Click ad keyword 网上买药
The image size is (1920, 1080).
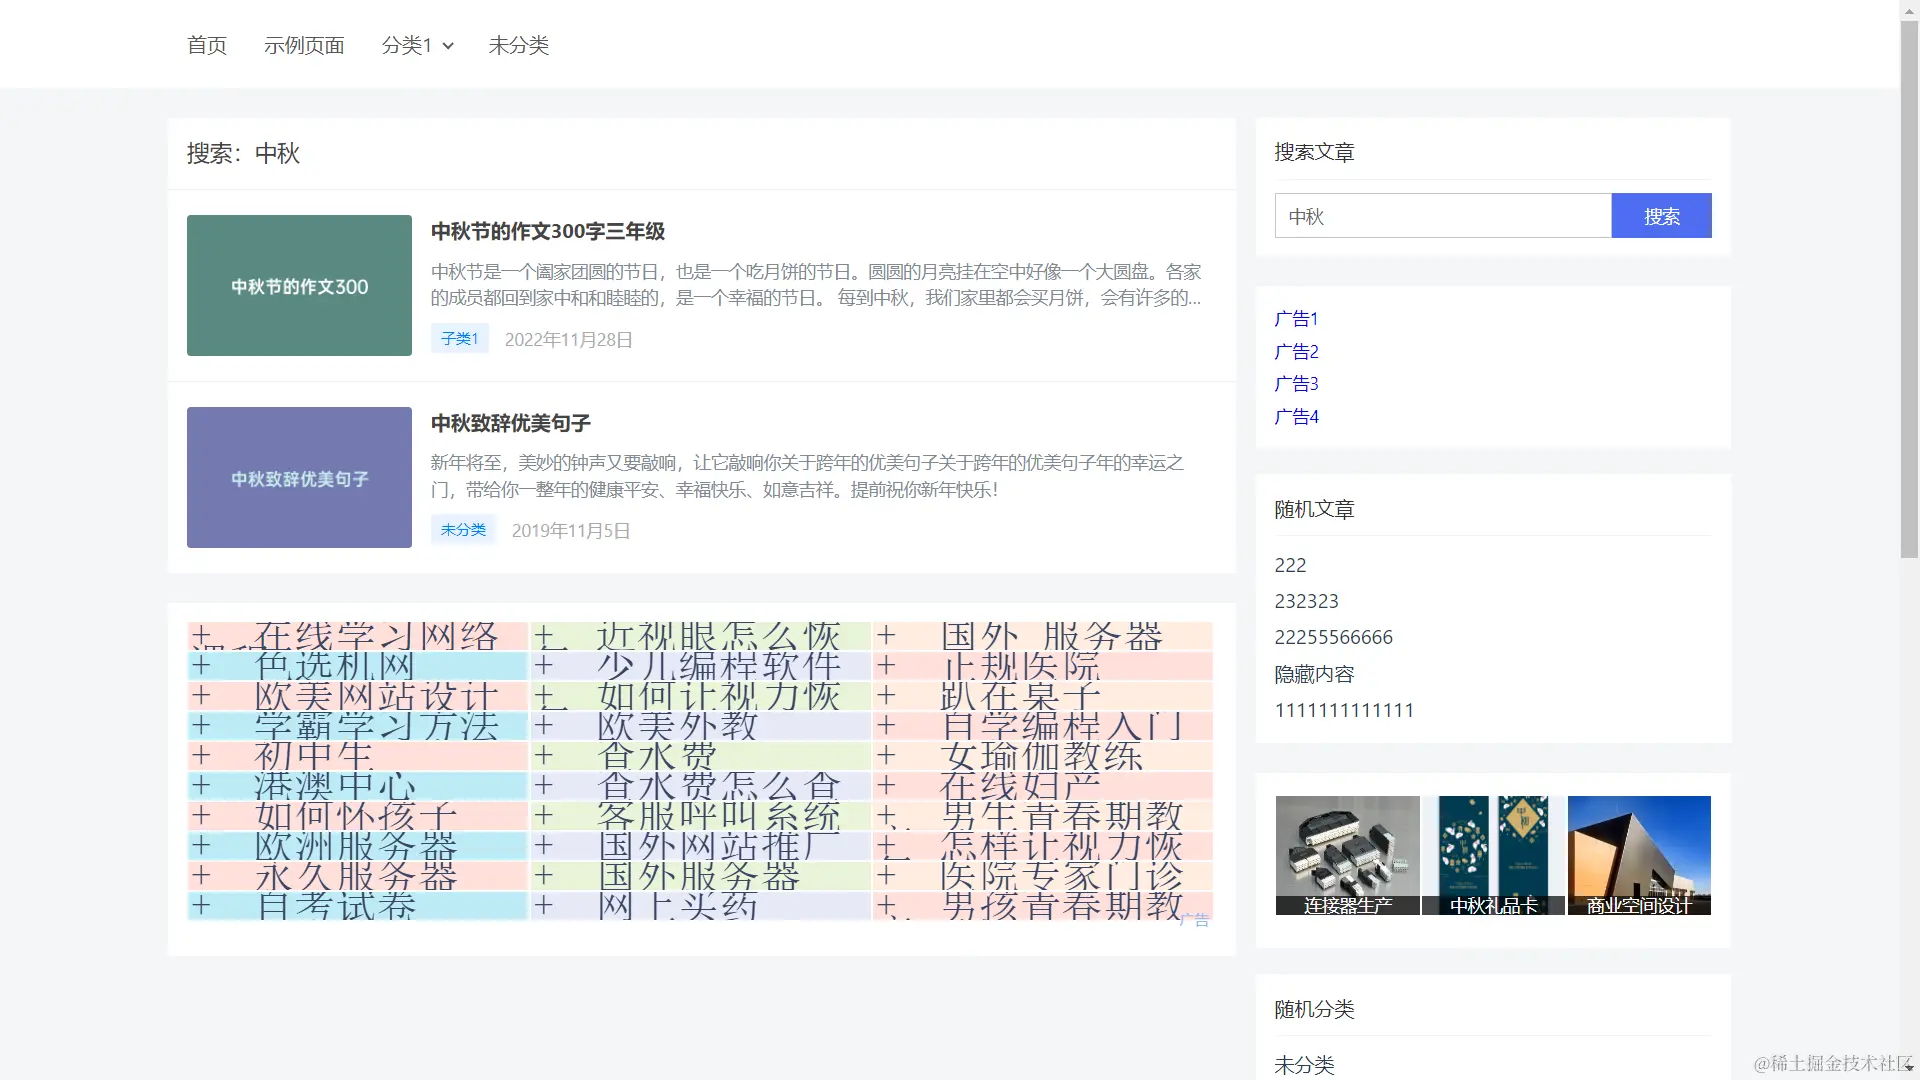(701, 906)
